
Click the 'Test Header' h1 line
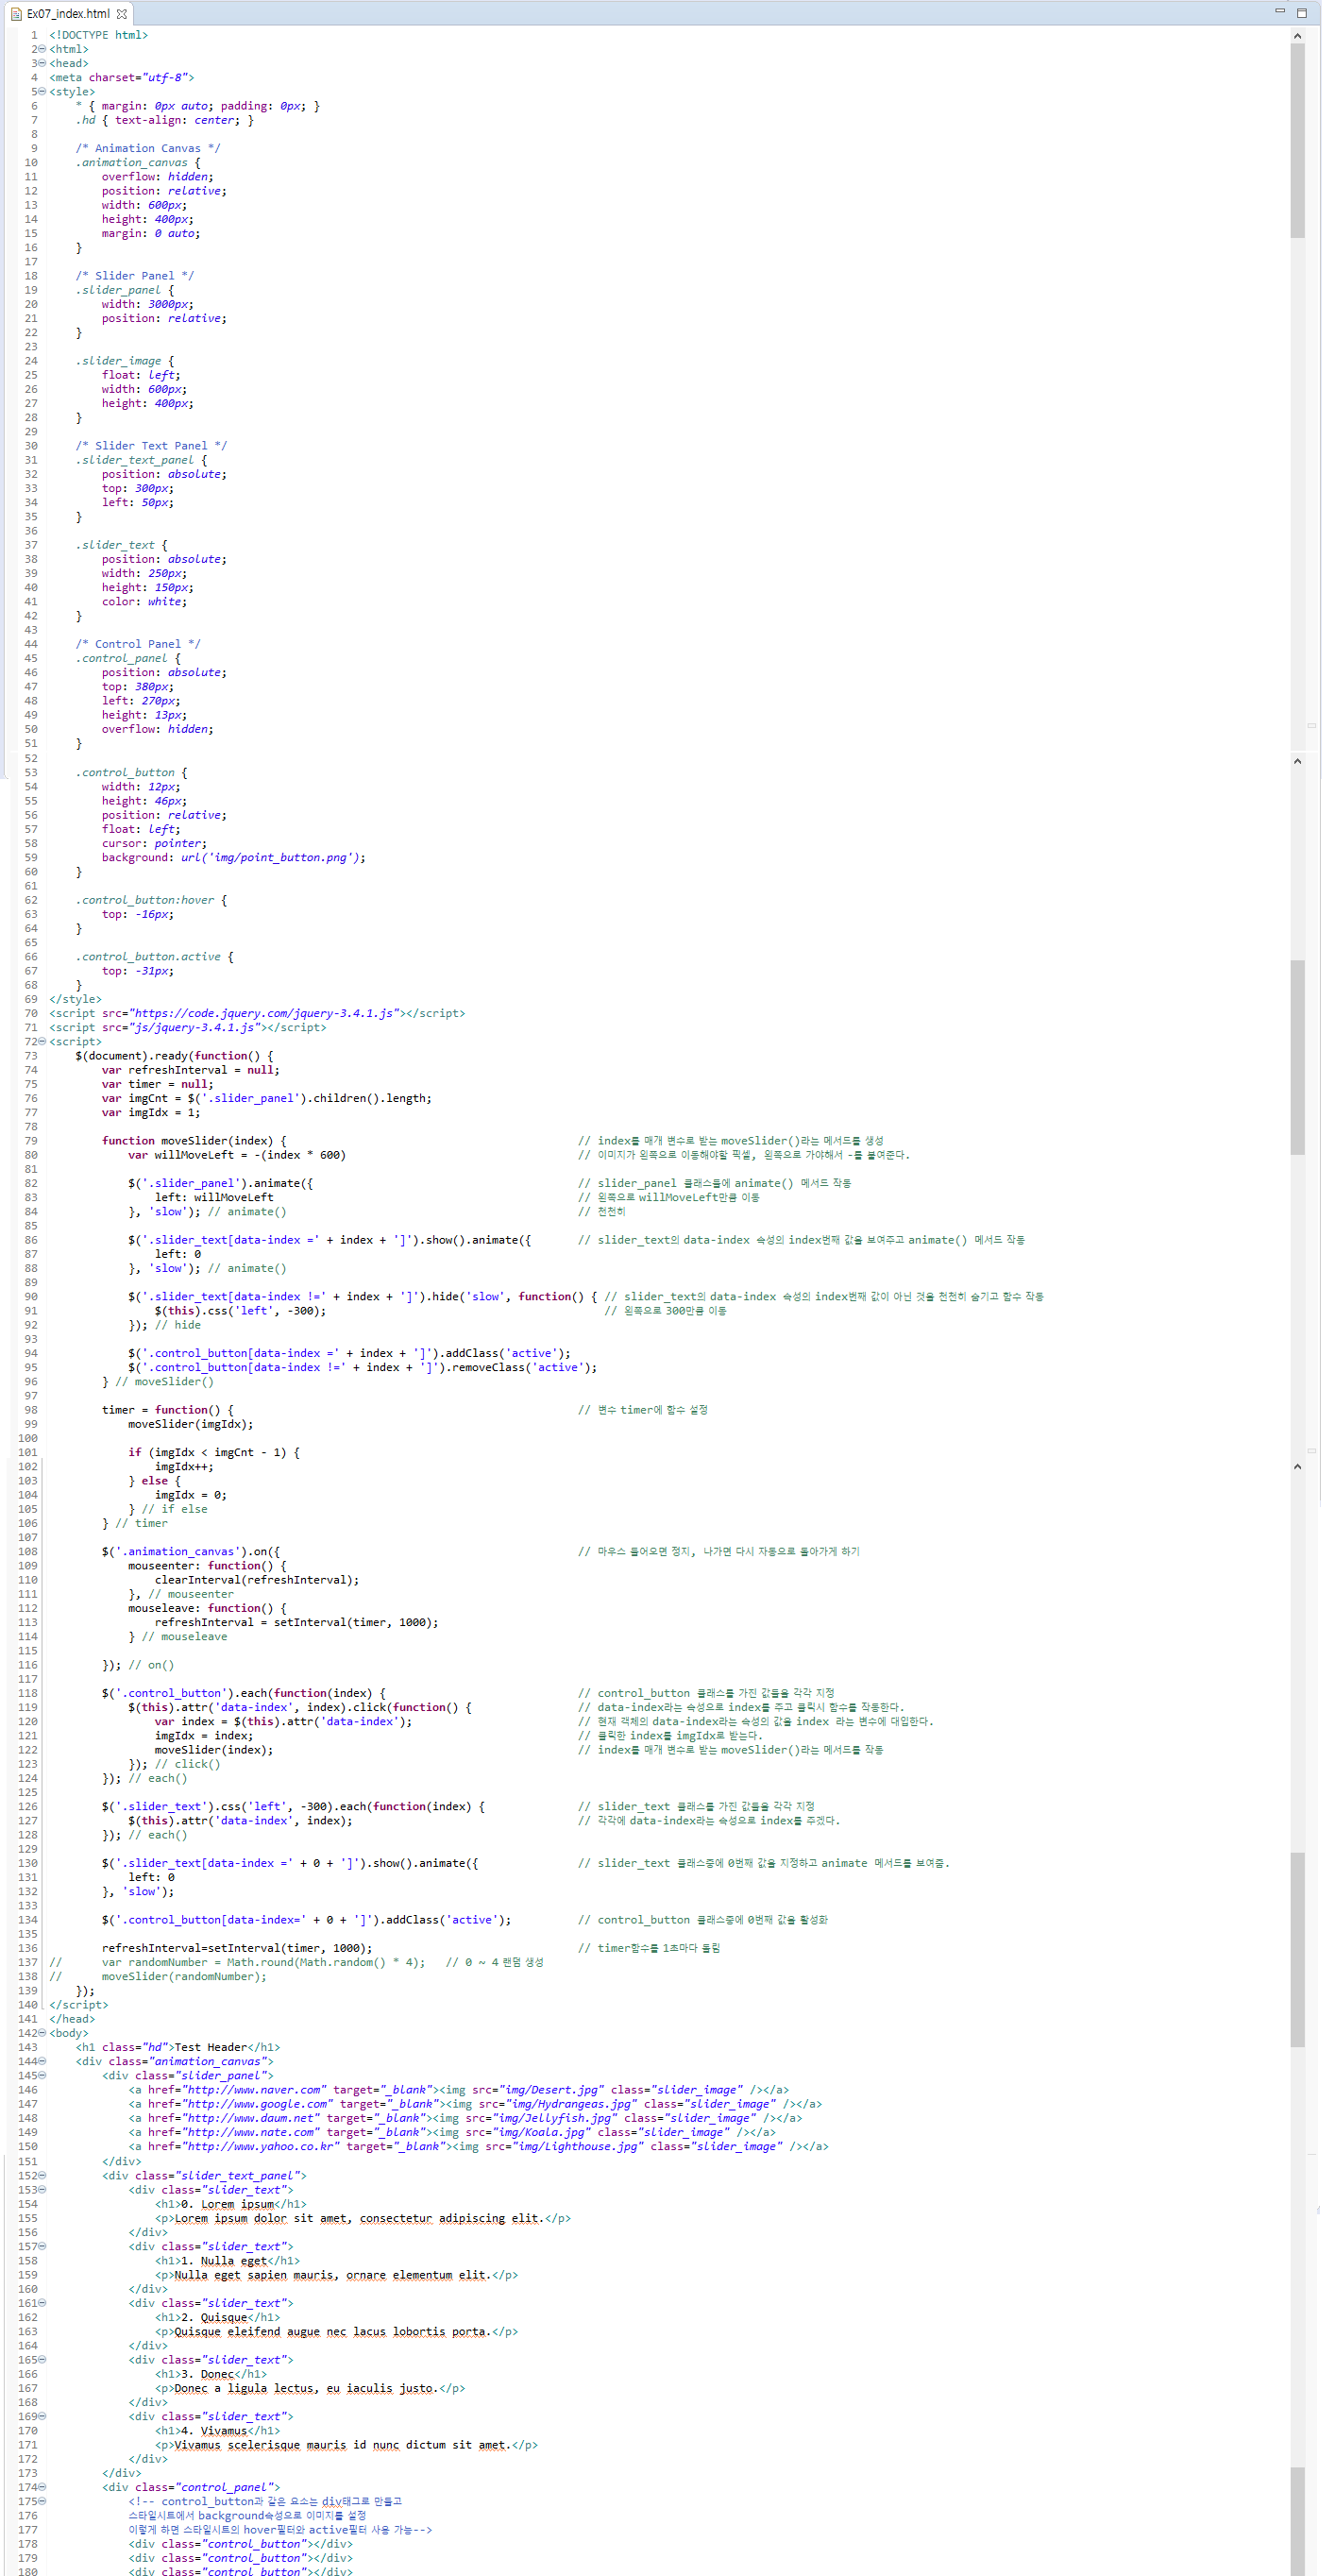pyautogui.click(x=178, y=2047)
